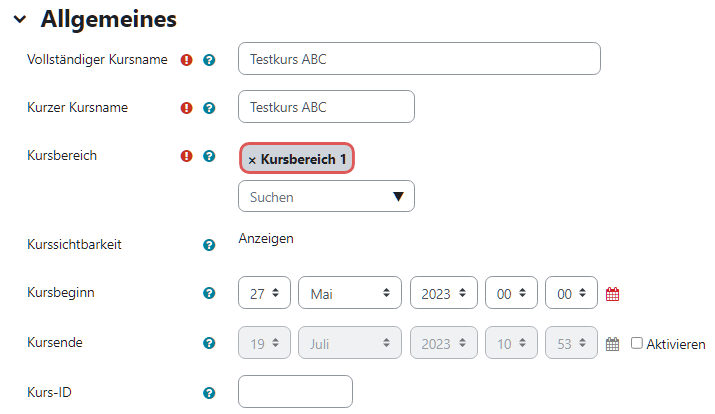The width and height of the screenshot is (715, 414).
Task: Show help for Kursbereich field
Action: (x=209, y=156)
